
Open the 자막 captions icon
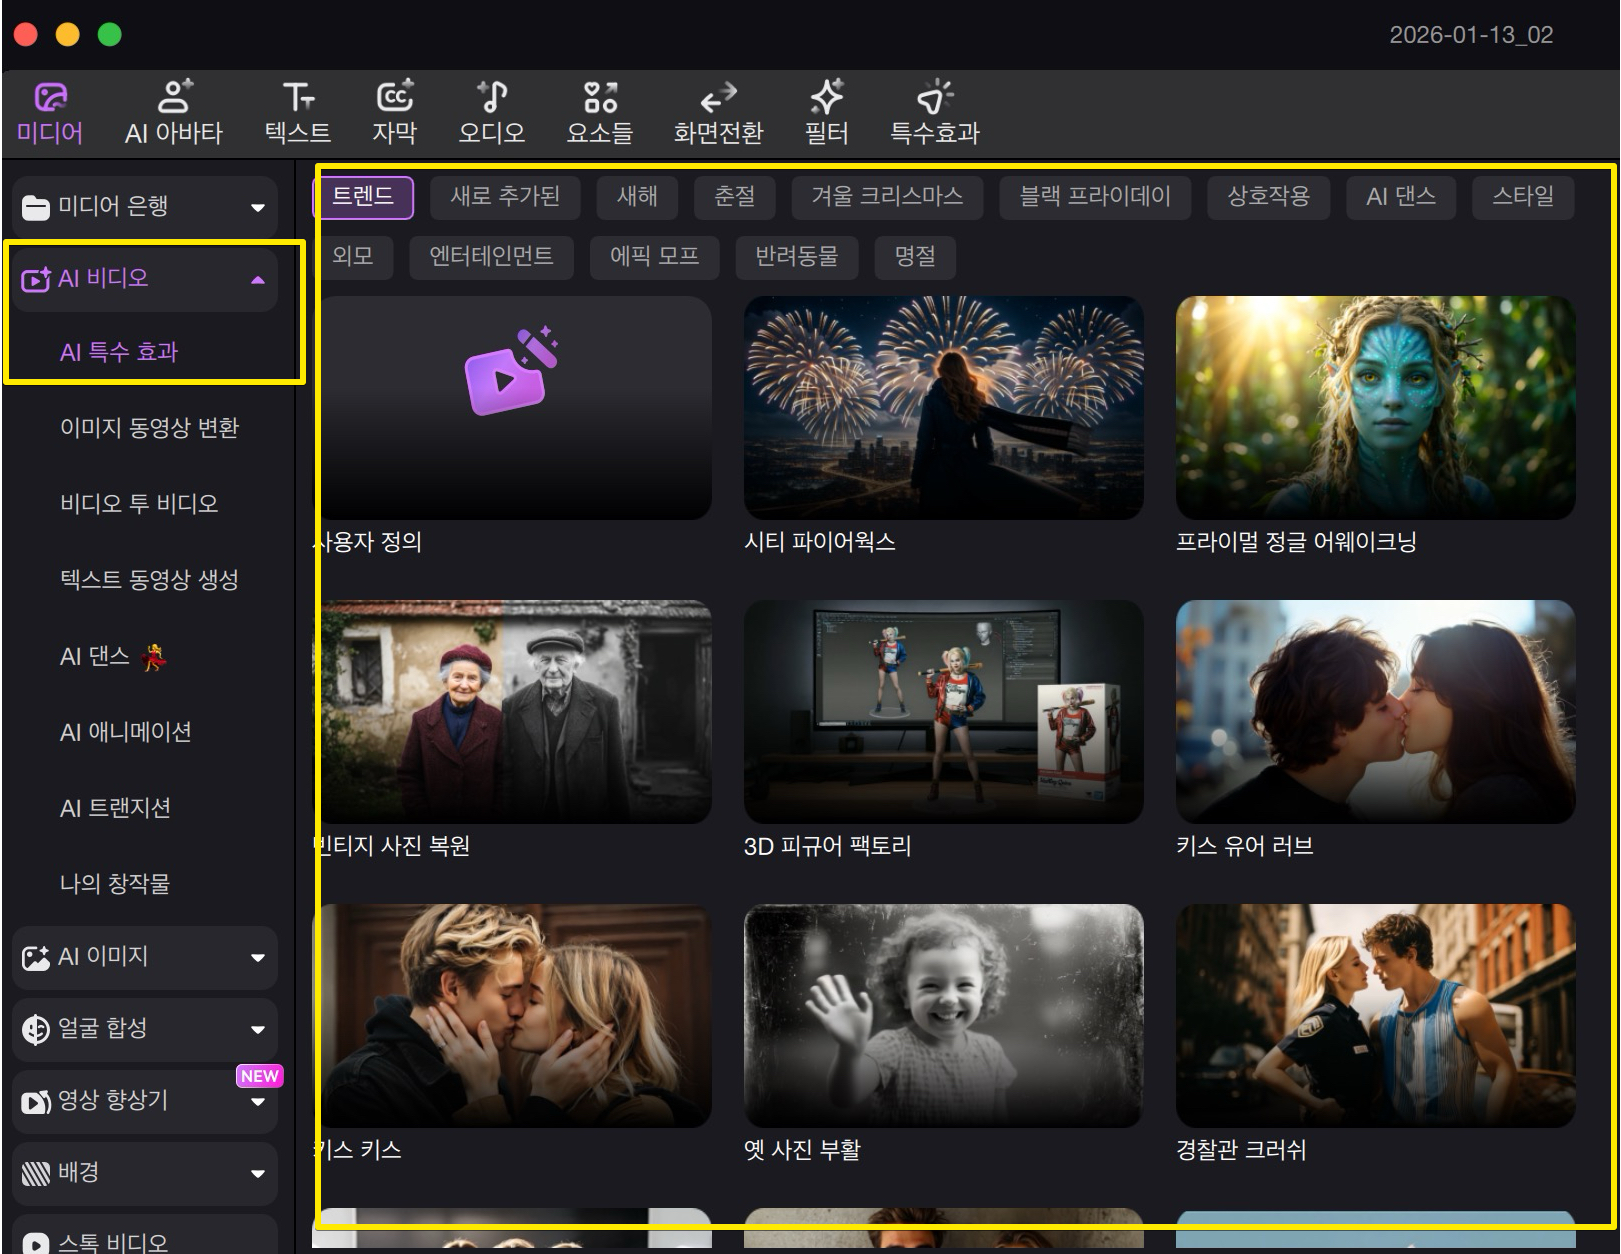tap(395, 97)
